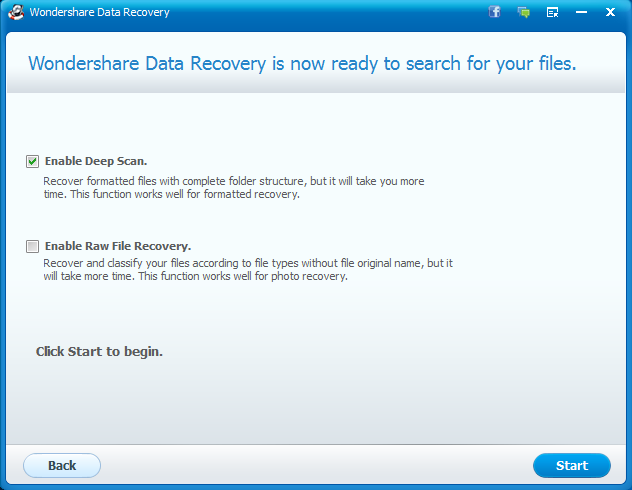Screen dimensions: 632x490
Task: Open the green feedback chat icon
Action: (x=523, y=13)
